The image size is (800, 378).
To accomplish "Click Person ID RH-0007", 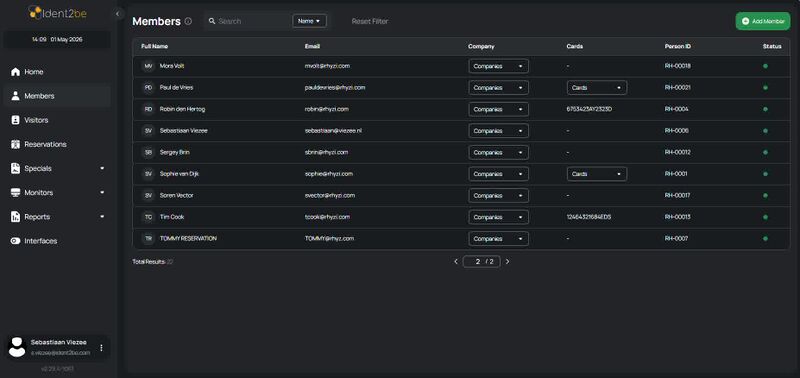I will pos(677,239).
